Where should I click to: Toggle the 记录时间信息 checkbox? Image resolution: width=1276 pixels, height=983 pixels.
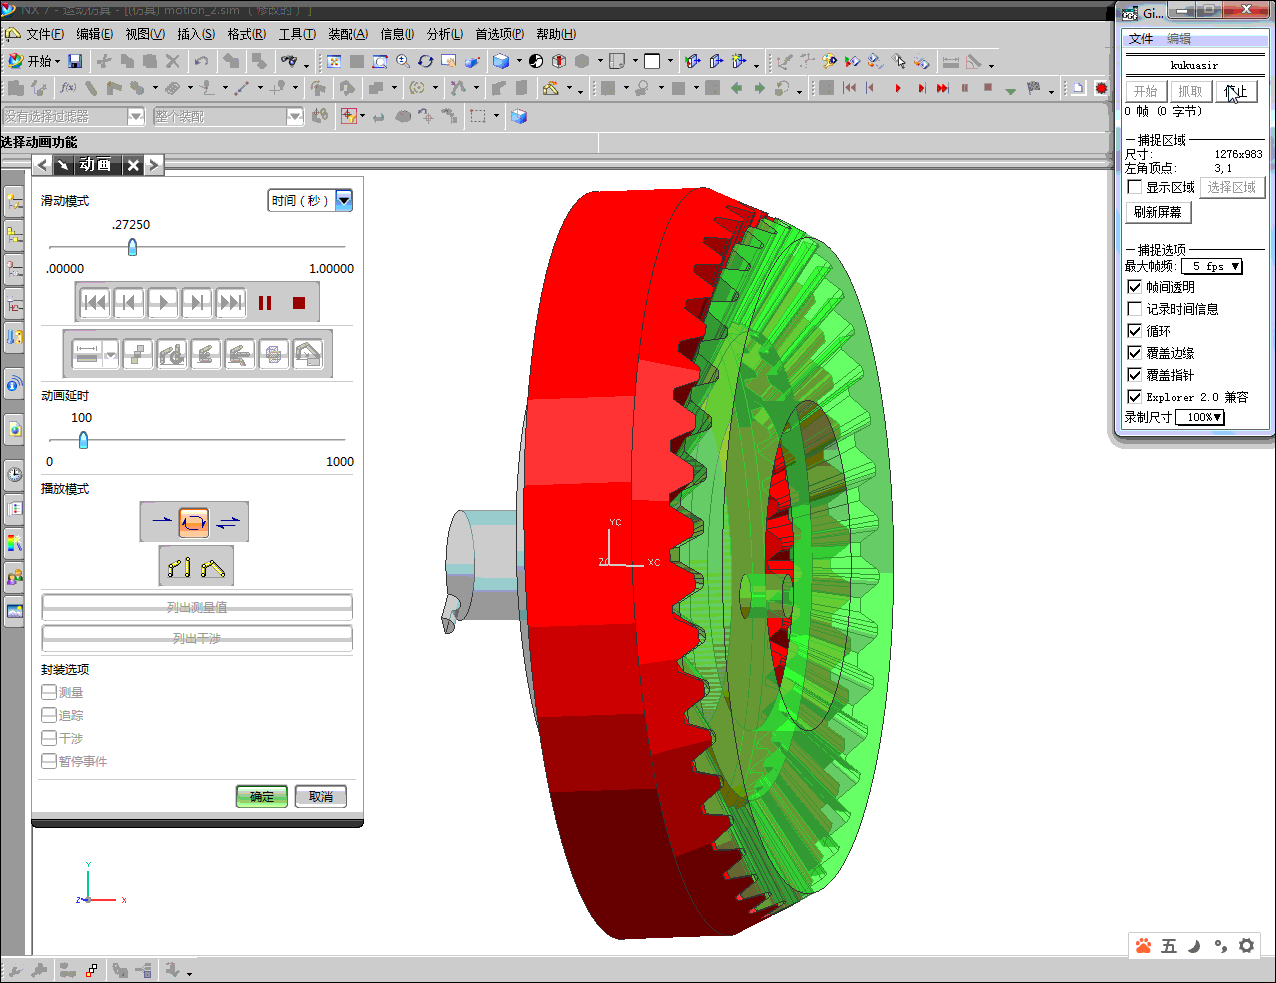[x=1135, y=309]
